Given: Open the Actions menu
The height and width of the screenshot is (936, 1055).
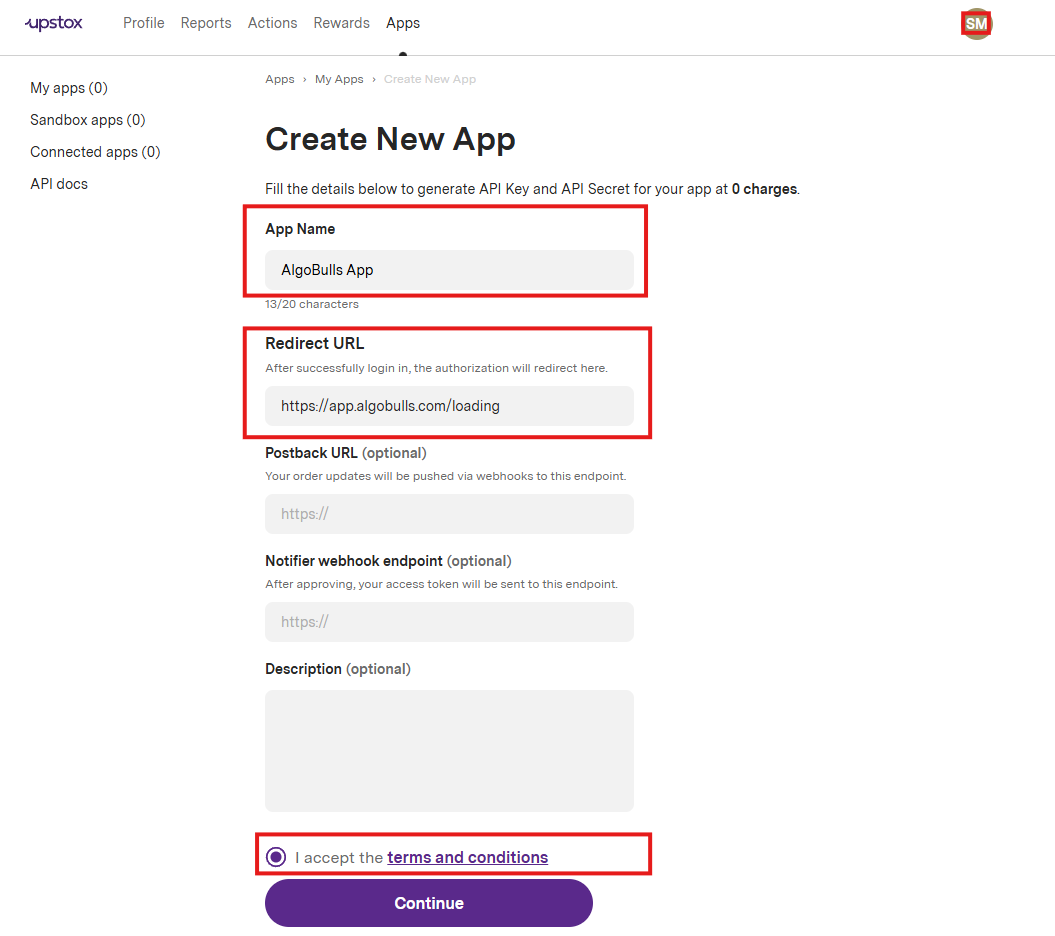Looking at the screenshot, I should (x=272, y=23).
